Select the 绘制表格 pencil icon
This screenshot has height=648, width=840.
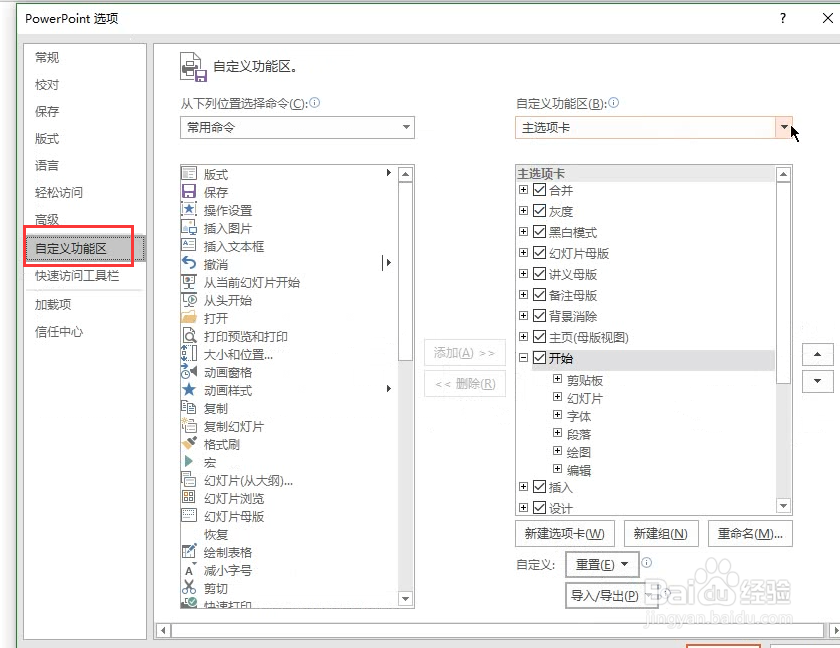pyautogui.click(x=189, y=552)
